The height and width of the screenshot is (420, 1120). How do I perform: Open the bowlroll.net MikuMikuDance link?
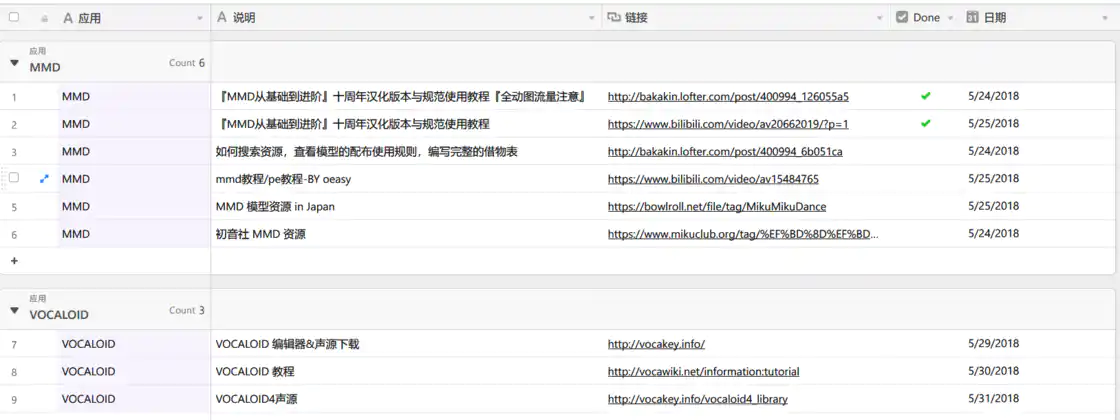tap(717, 206)
